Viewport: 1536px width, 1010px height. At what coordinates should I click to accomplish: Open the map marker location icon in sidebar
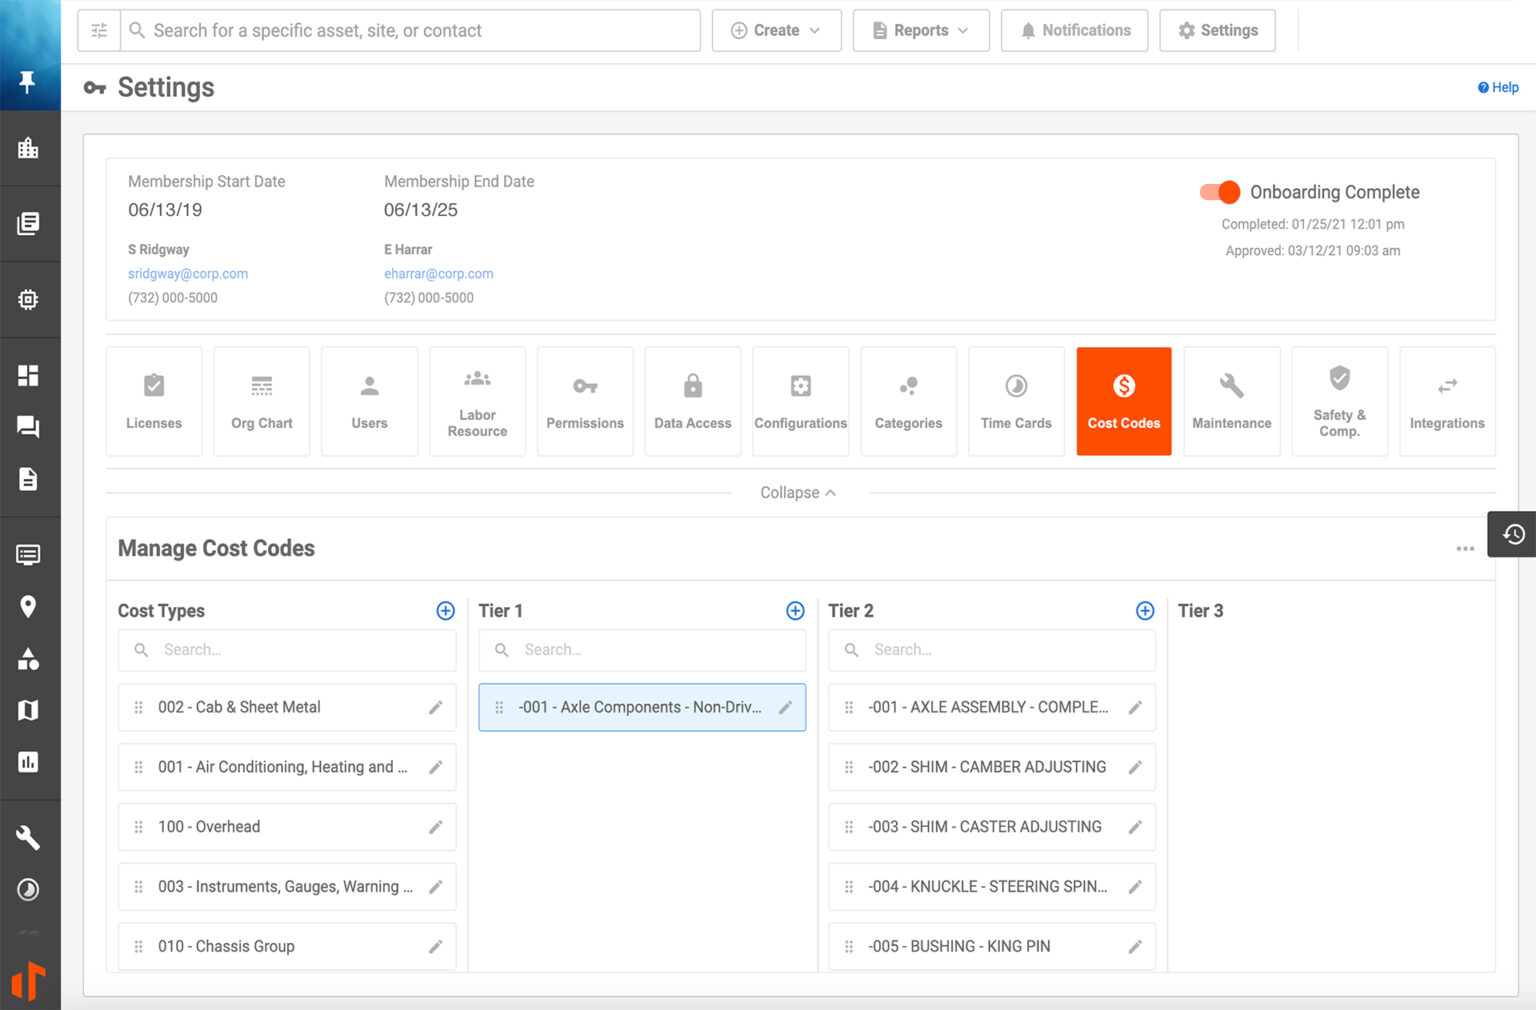[x=28, y=606]
